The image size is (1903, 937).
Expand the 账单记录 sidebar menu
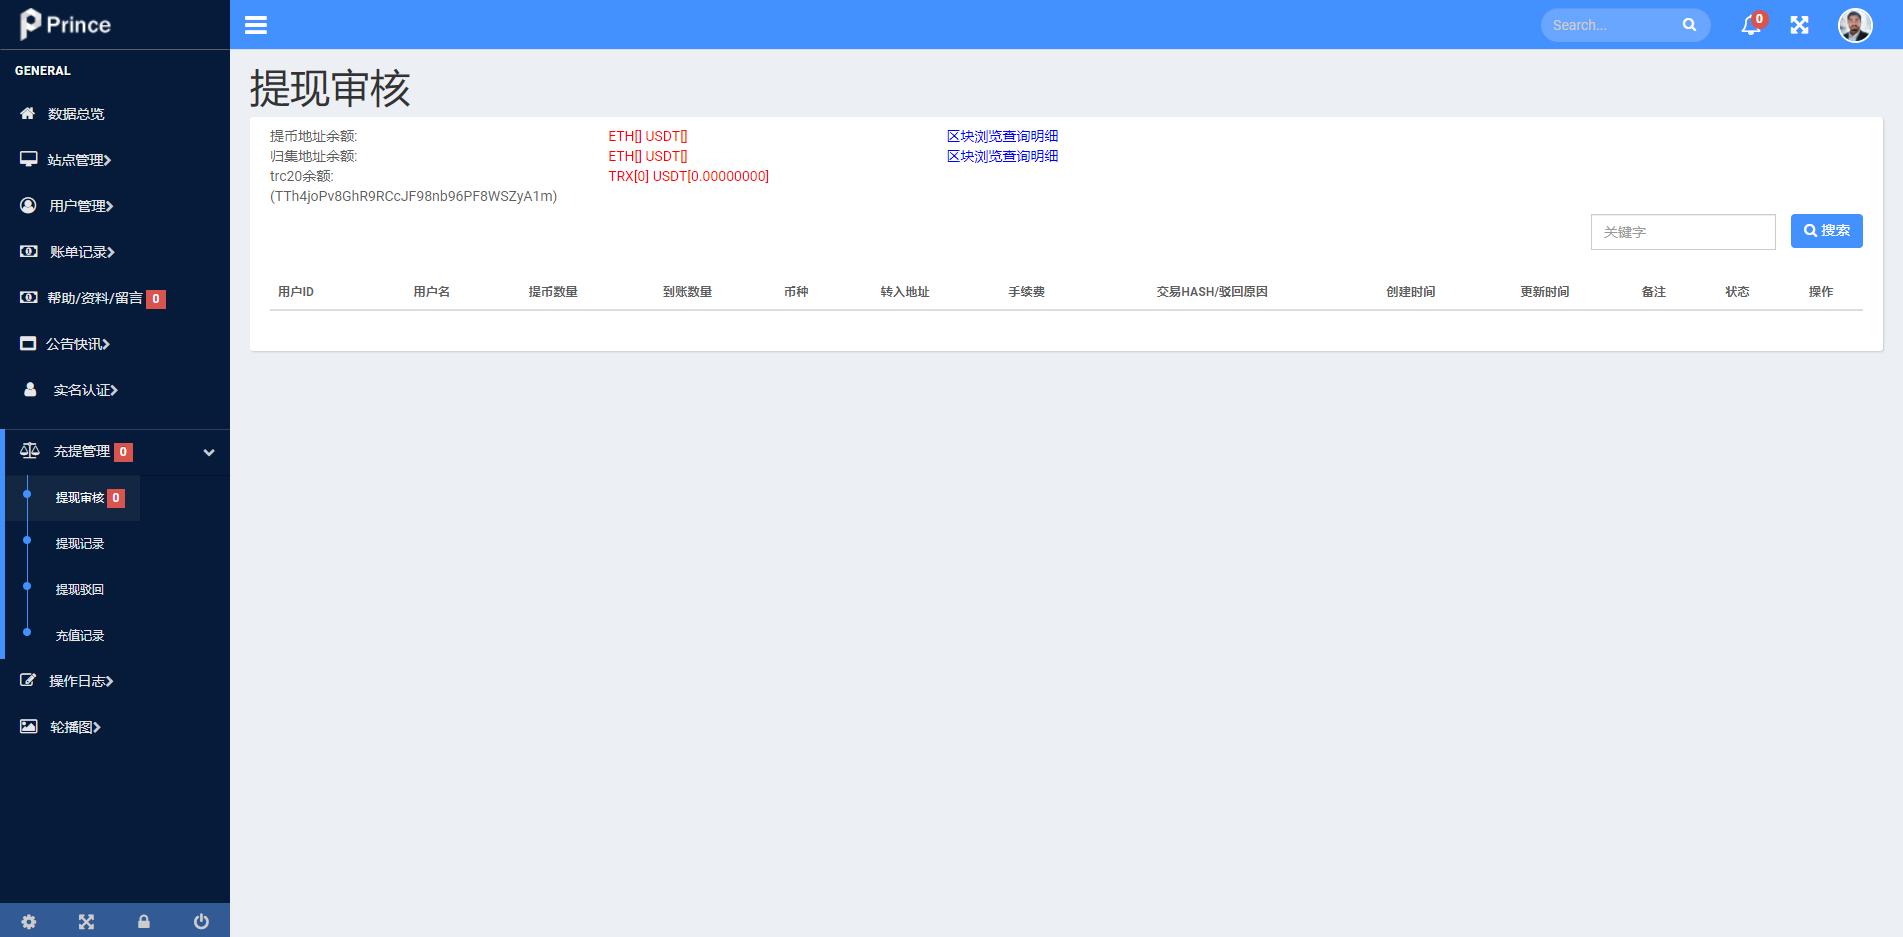(x=82, y=252)
